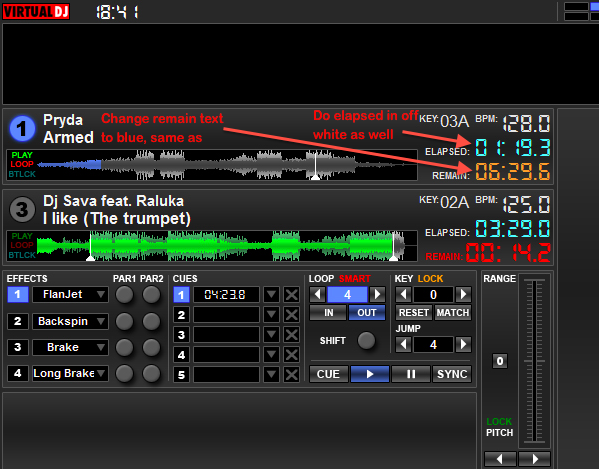Nudge pitch down with left arrow

click(x=500, y=459)
